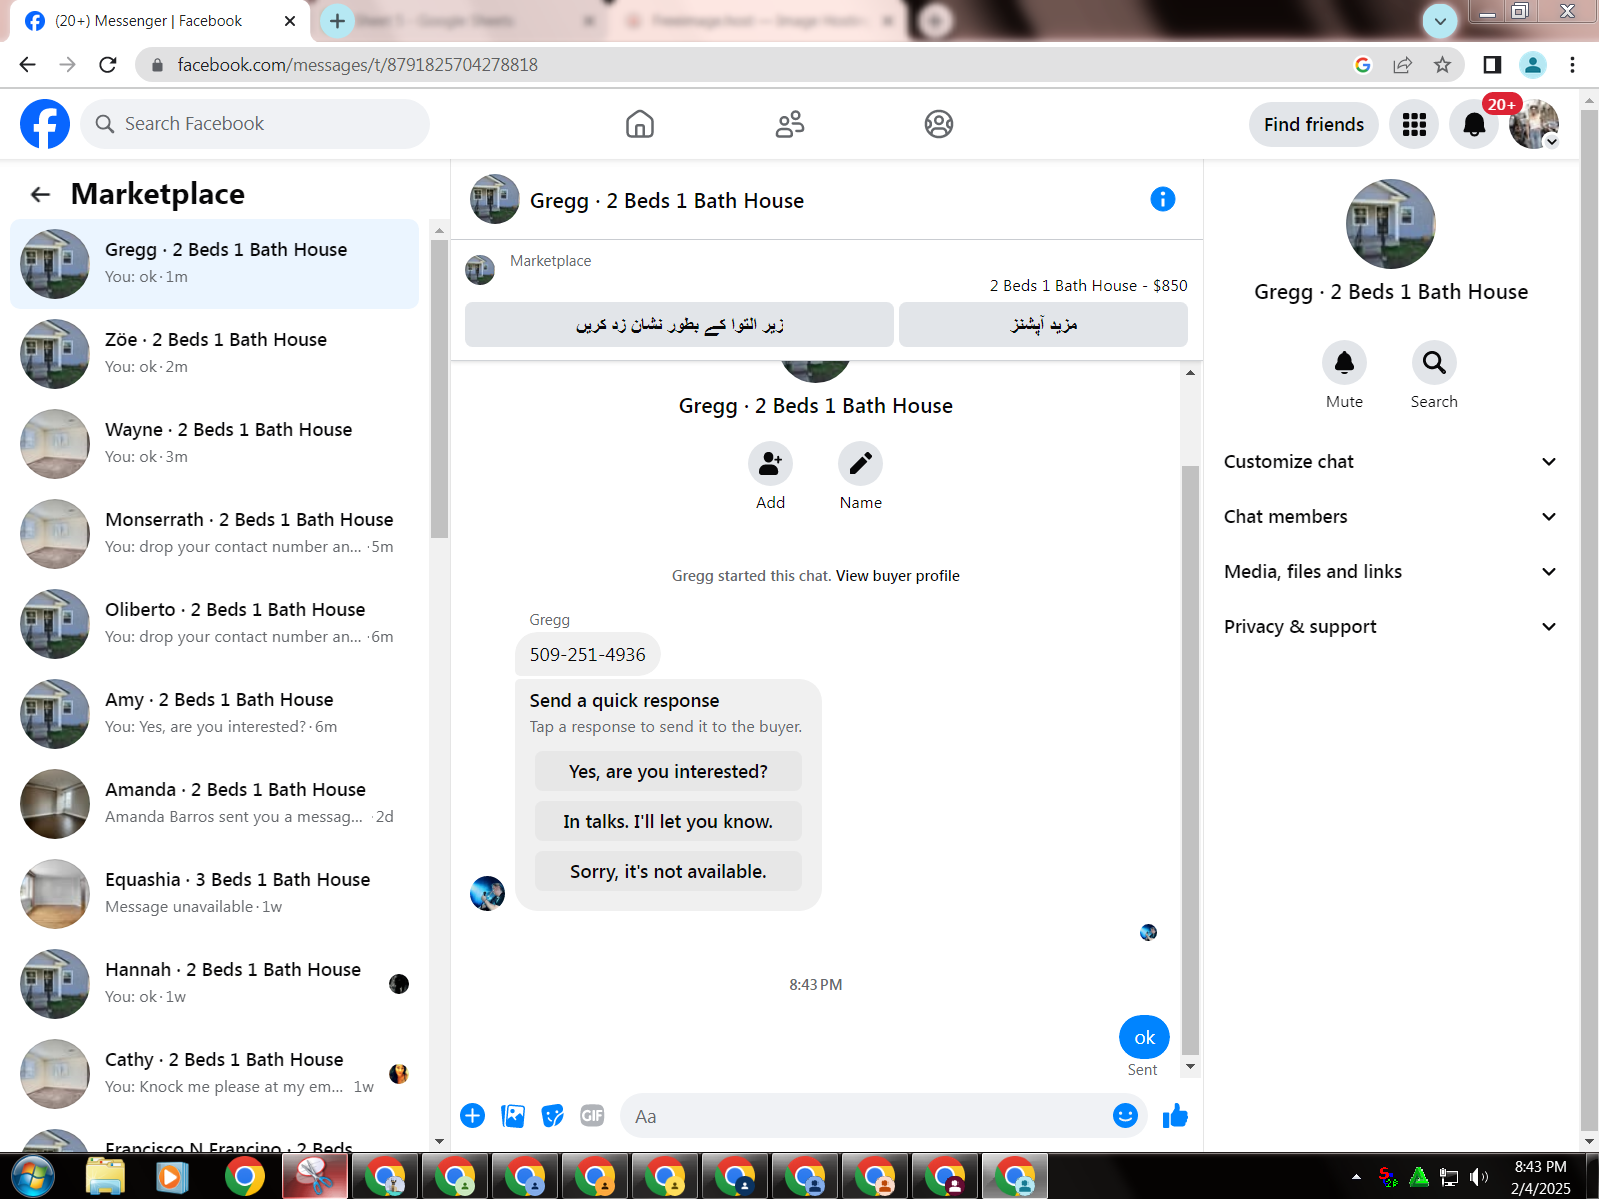
Task: Choose a sticker icon
Action: tap(552, 1116)
